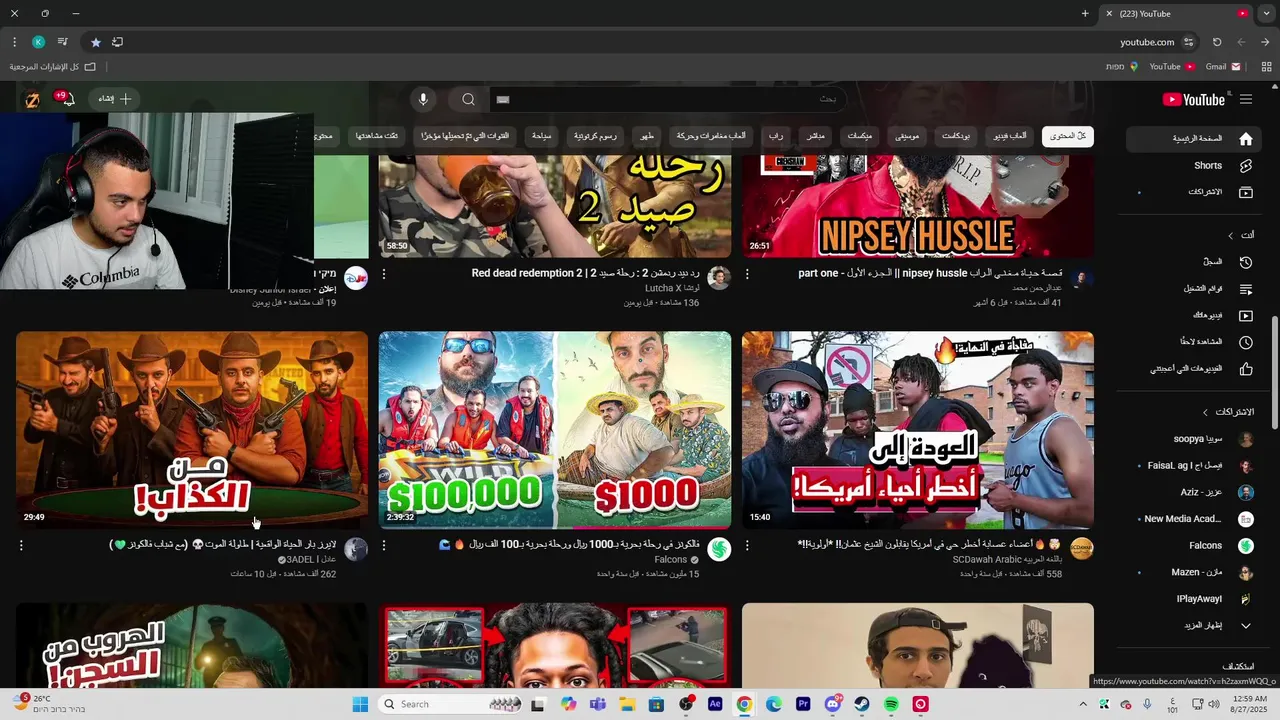
Task: Open Steam from the taskbar
Action: [x=862, y=705]
